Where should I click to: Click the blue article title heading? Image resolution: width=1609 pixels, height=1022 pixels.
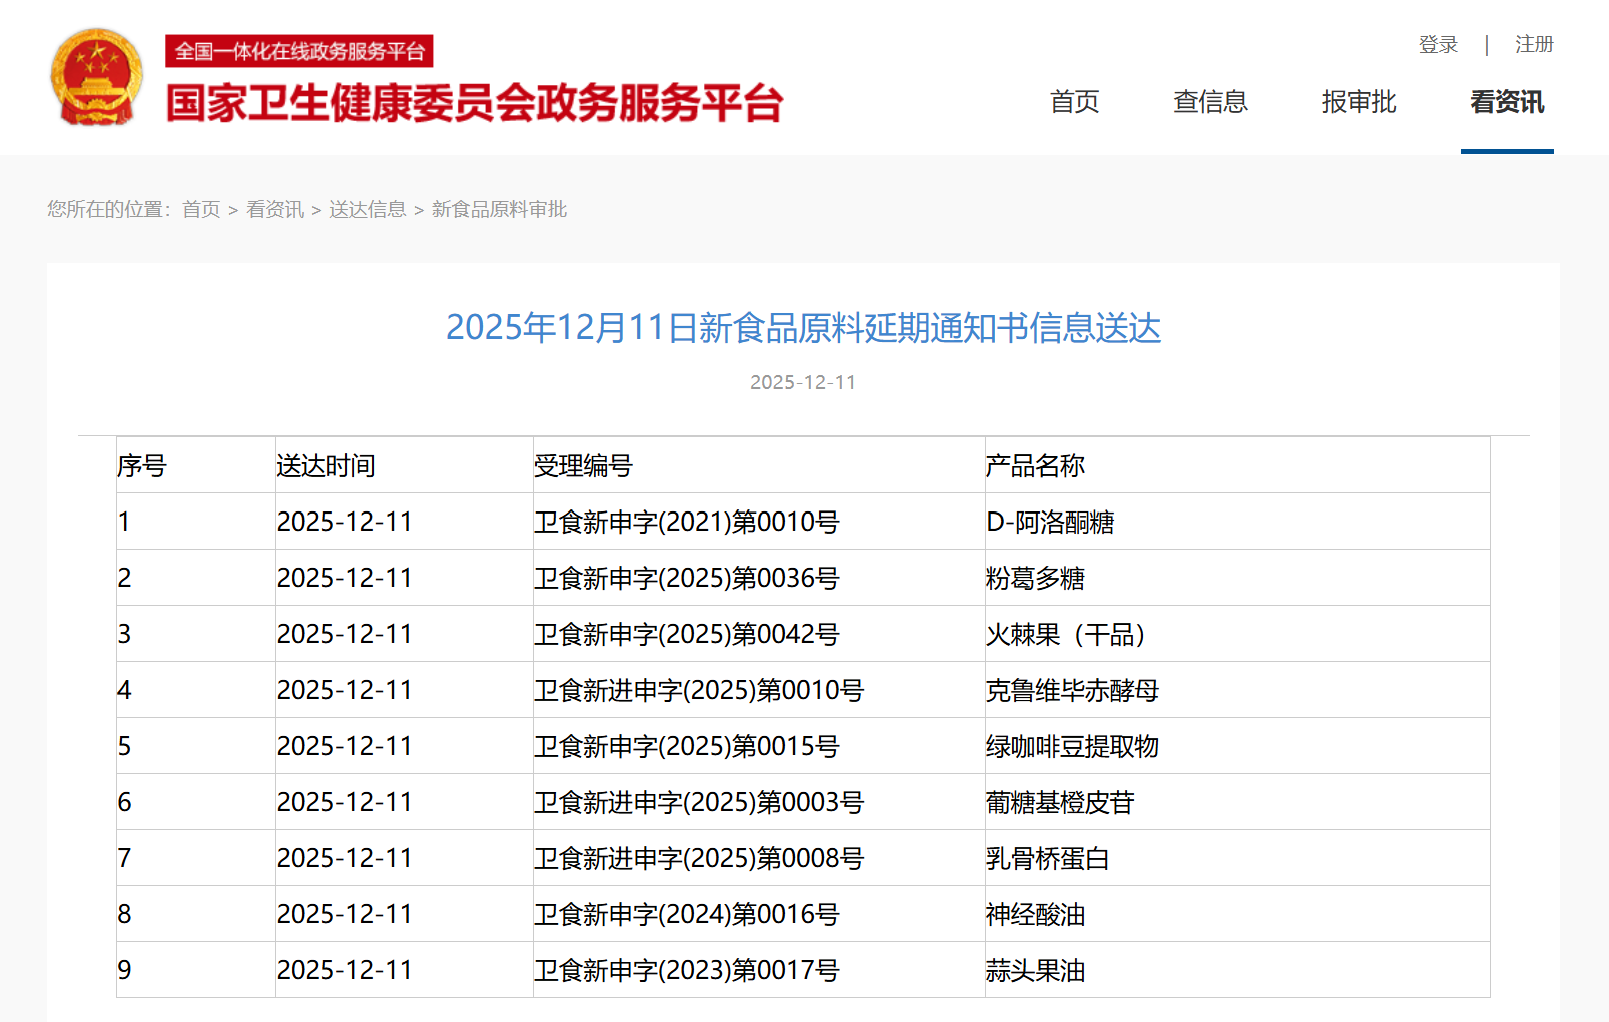[803, 328]
